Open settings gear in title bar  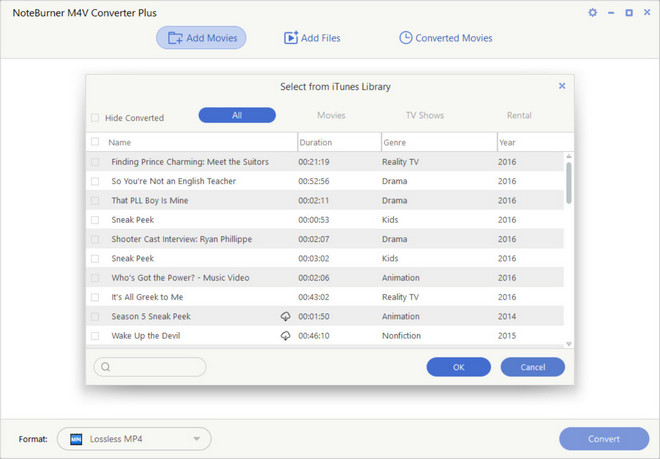tap(592, 13)
